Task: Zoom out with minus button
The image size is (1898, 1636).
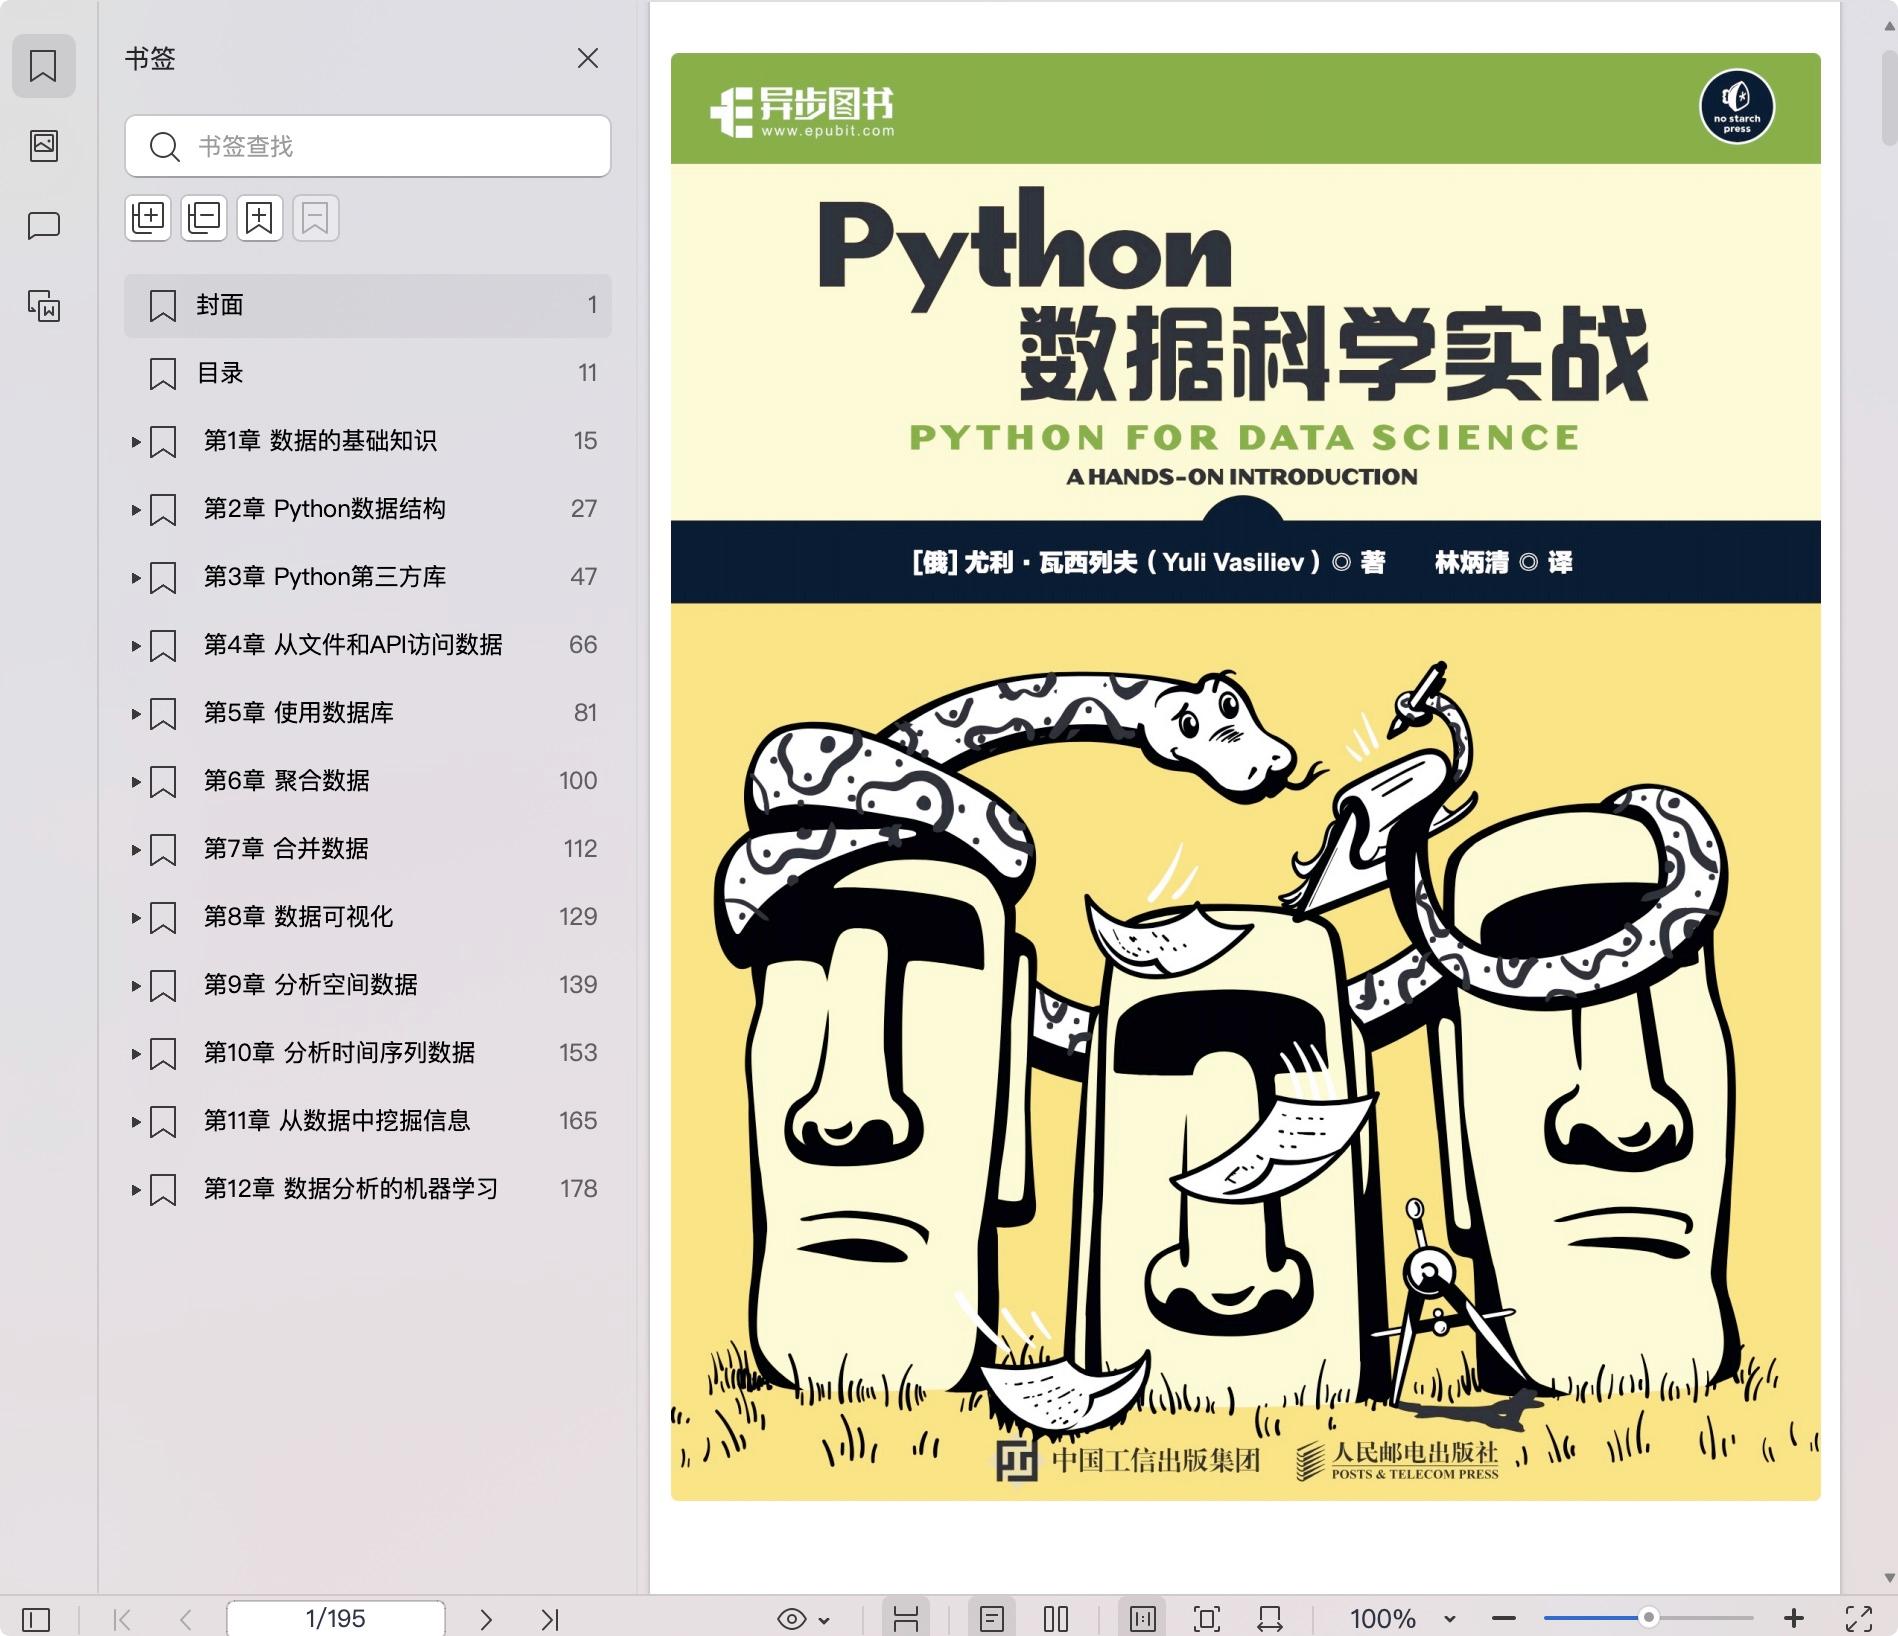Action: coord(1504,1618)
